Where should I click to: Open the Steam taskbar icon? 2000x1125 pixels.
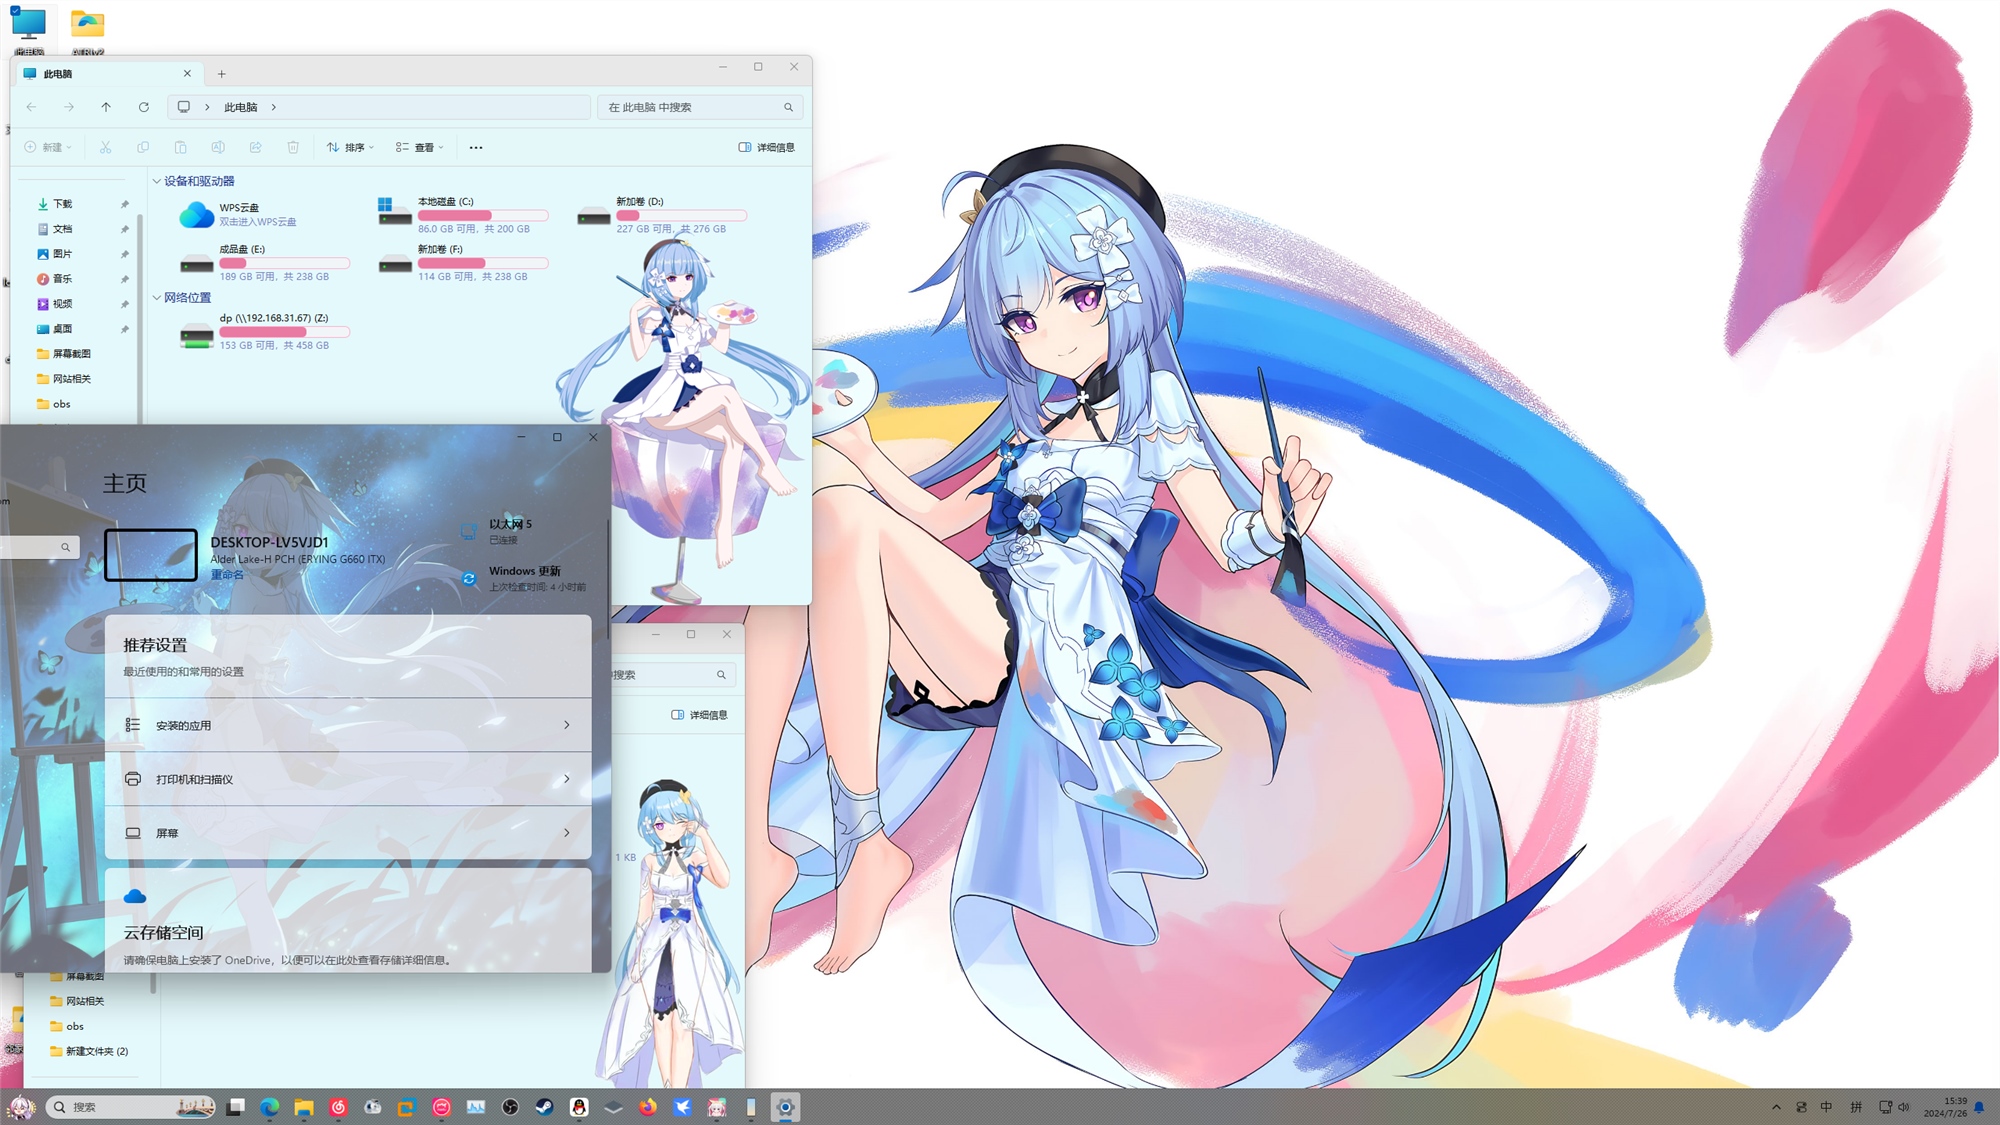click(x=544, y=1107)
